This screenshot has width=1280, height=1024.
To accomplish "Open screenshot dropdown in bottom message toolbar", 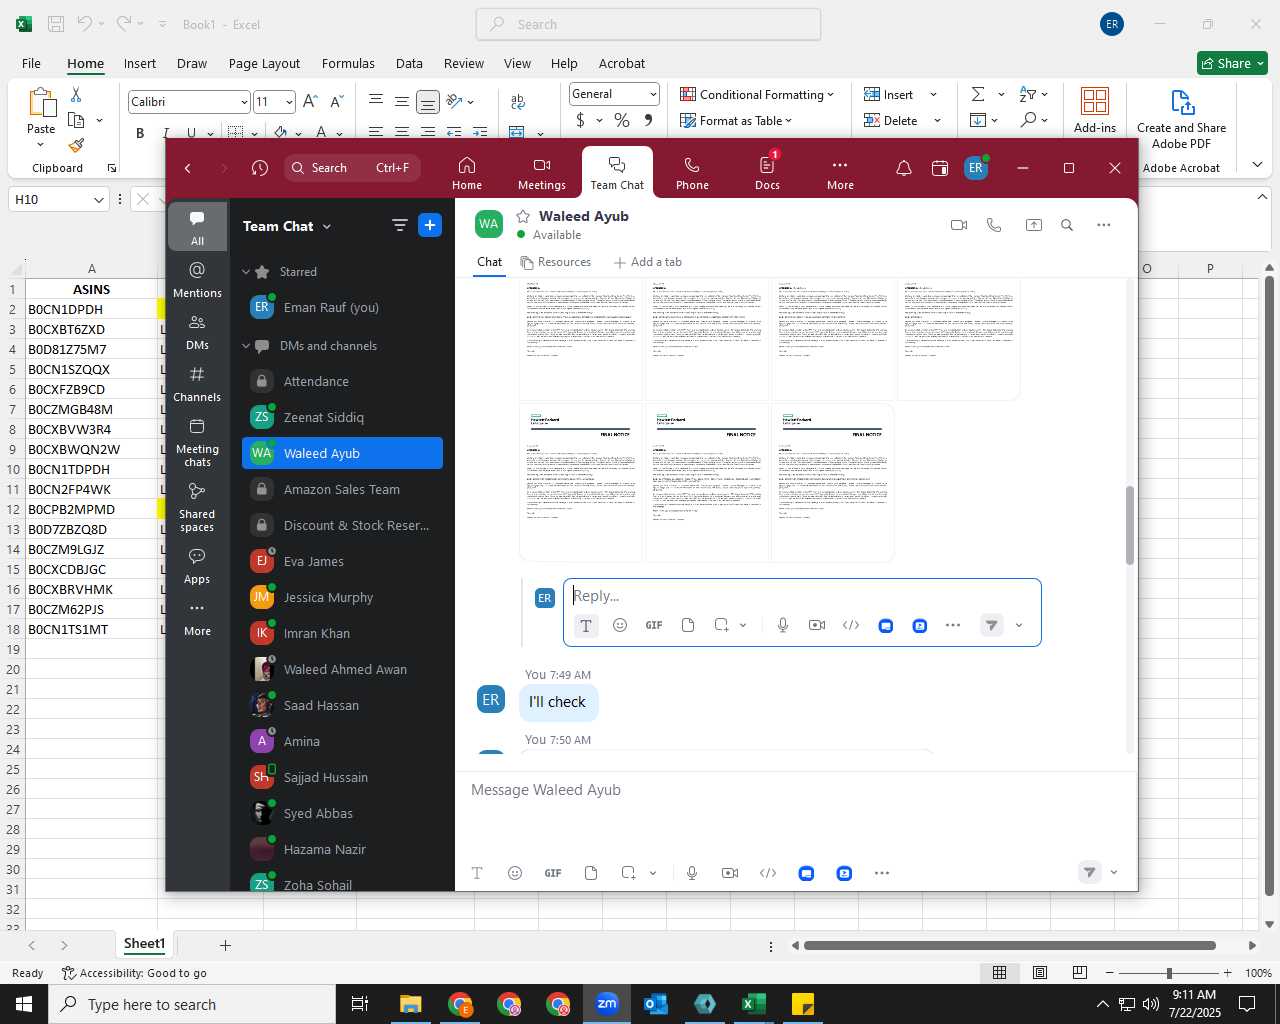I will click(x=653, y=873).
